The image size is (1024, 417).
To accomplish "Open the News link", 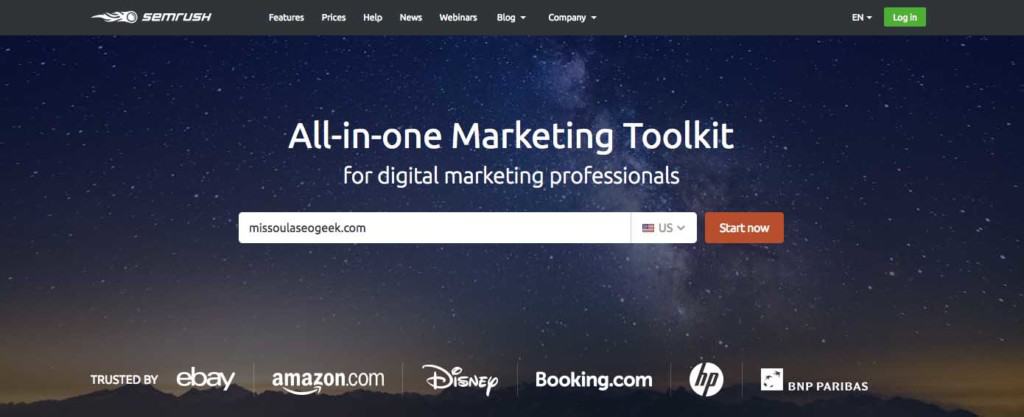I will [411, 18].
